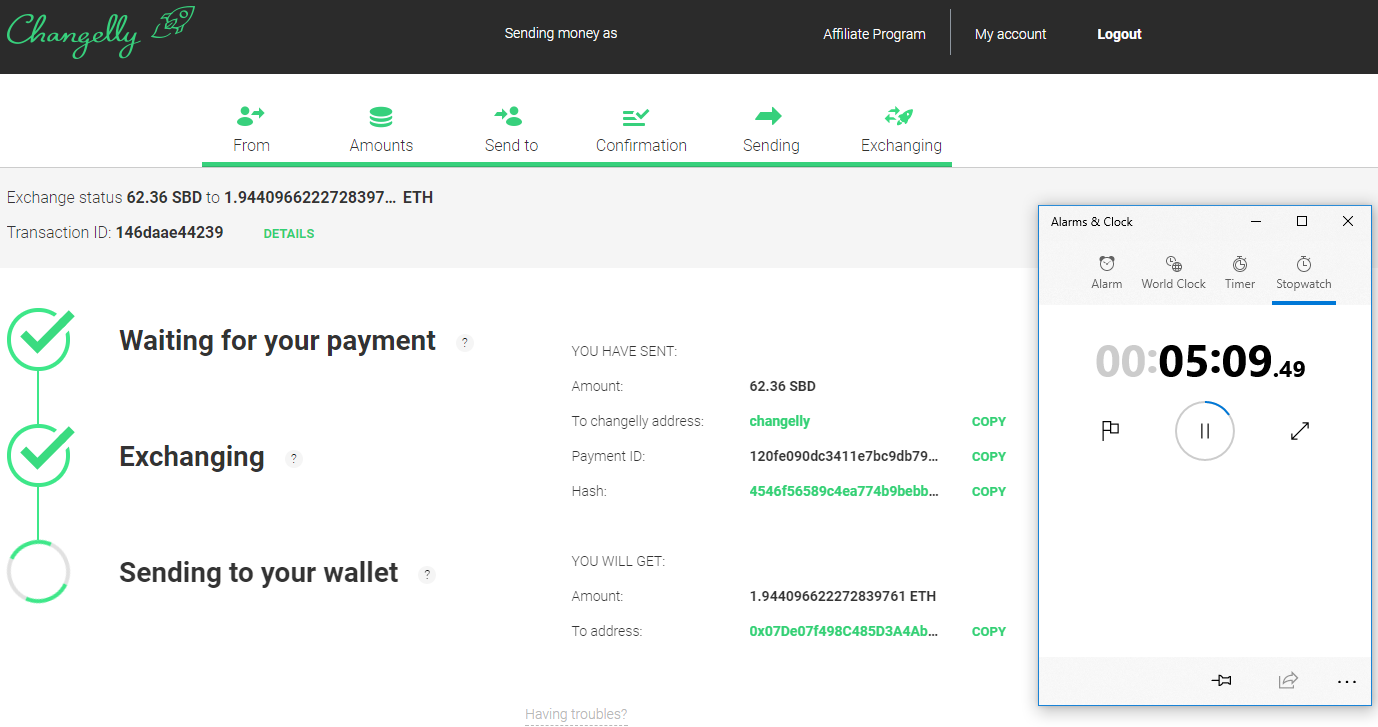
Task: Click the Changelly rocket logo
Action: click(100, 32)
